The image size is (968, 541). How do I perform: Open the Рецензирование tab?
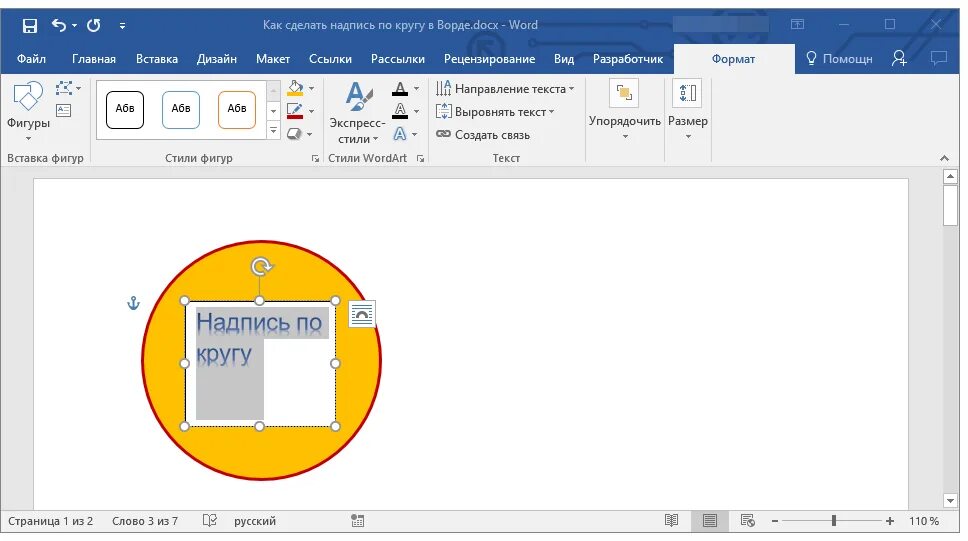tap(490, 59)
